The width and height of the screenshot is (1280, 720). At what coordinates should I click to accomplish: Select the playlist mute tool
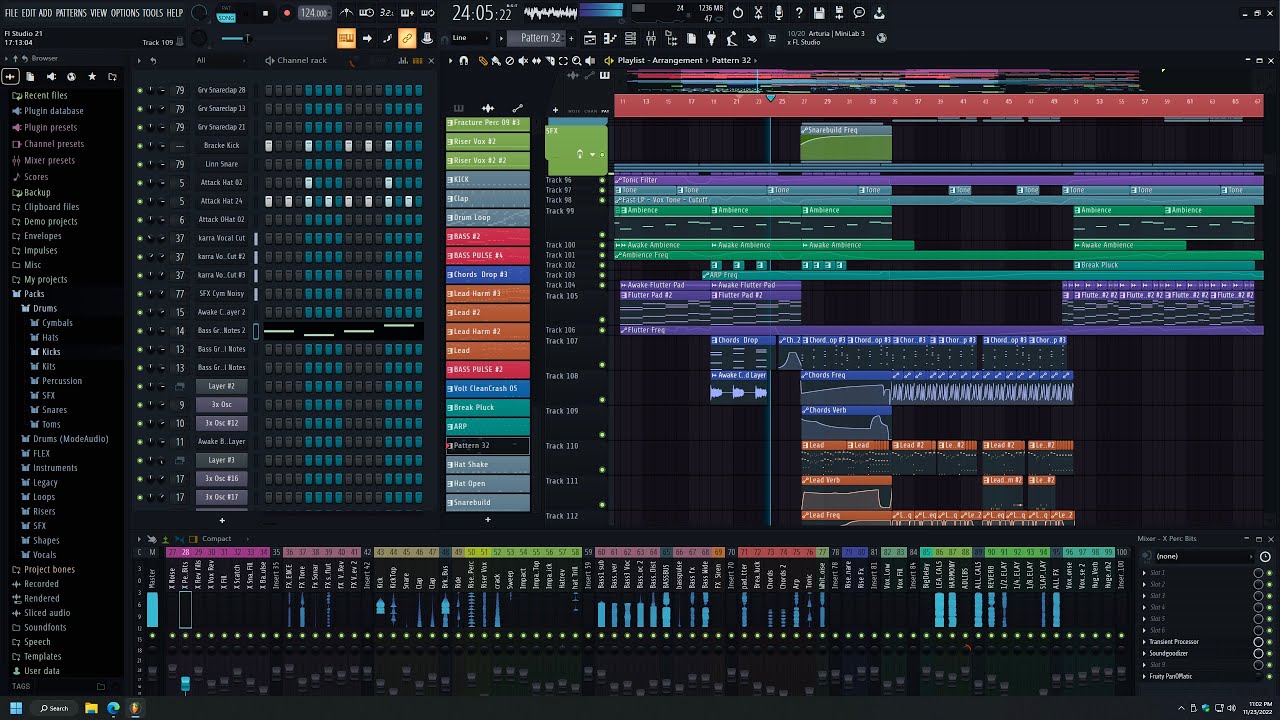(x=522, y=60)
